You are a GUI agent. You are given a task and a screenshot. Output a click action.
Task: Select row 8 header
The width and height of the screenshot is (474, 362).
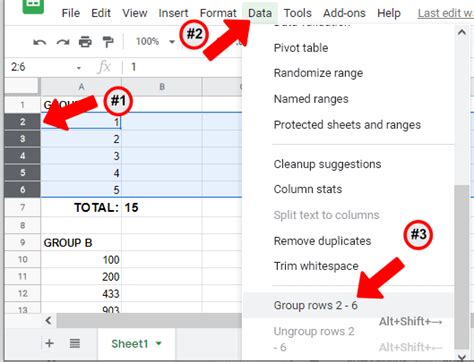[x=22, y=225]
